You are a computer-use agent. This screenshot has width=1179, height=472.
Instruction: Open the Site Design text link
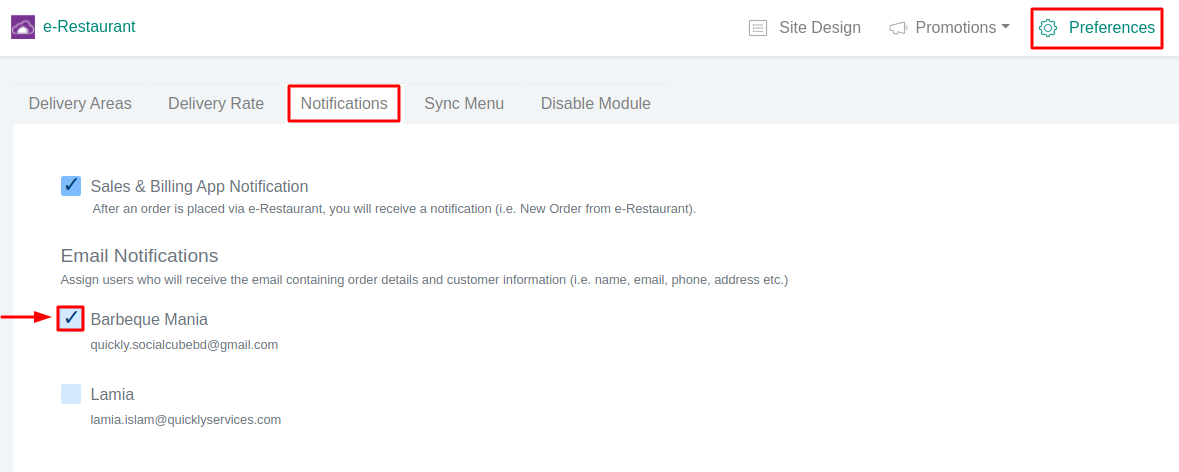pyautogui.click(x=820, y=28)
